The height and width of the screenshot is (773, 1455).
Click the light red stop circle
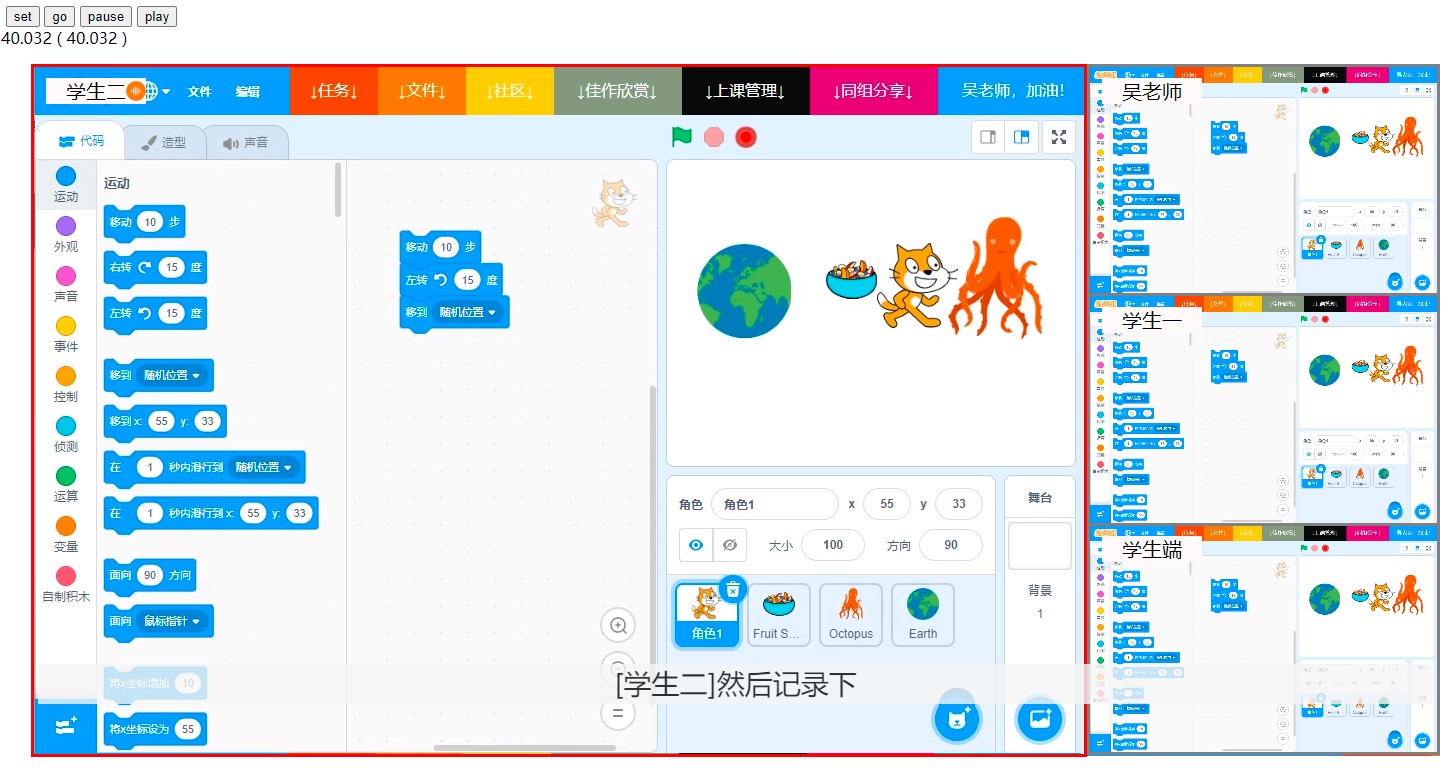coord(713,137)
